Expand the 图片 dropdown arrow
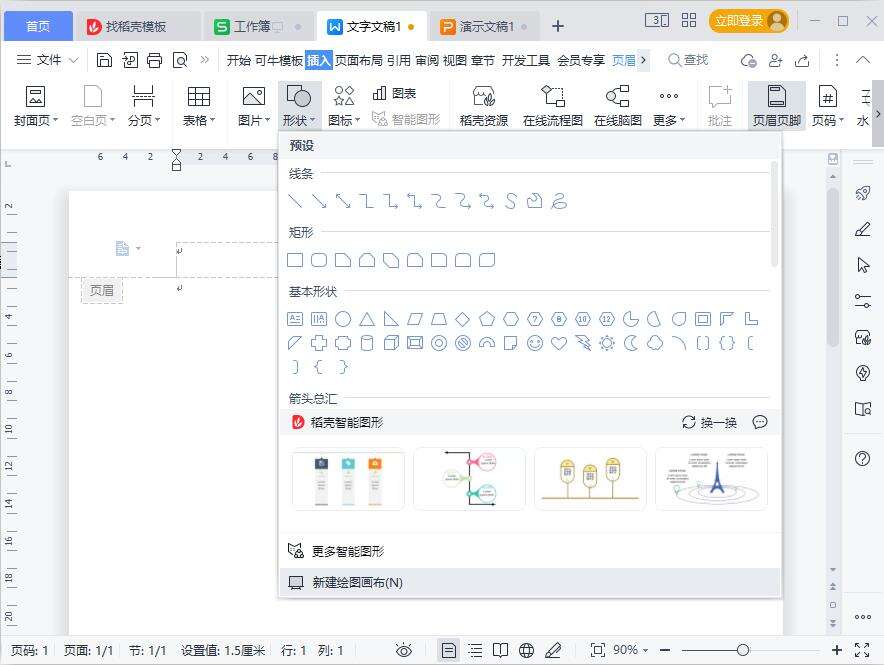884x665 pixels. [268, 121]
